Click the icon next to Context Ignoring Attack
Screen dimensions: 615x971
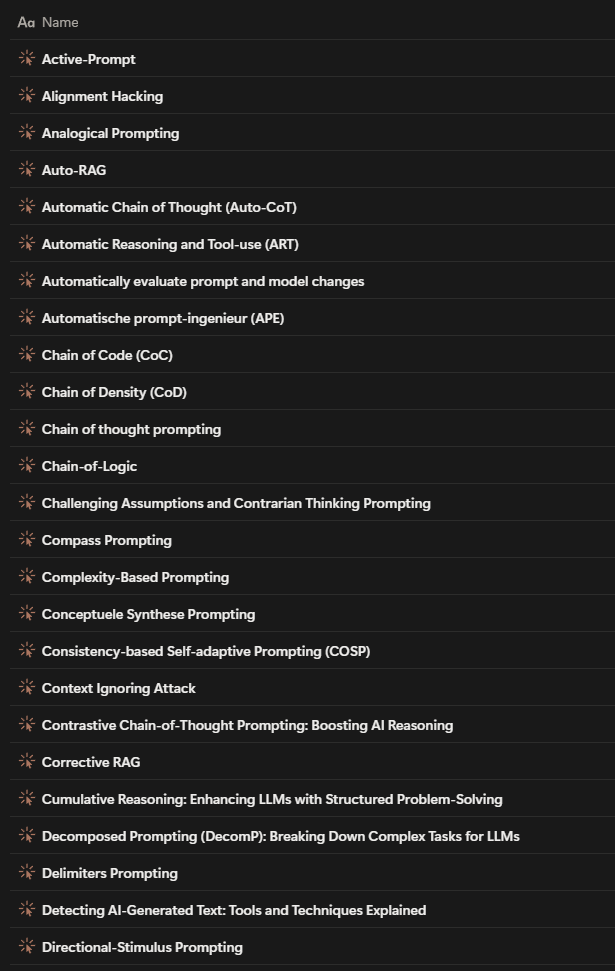[27, 688]
